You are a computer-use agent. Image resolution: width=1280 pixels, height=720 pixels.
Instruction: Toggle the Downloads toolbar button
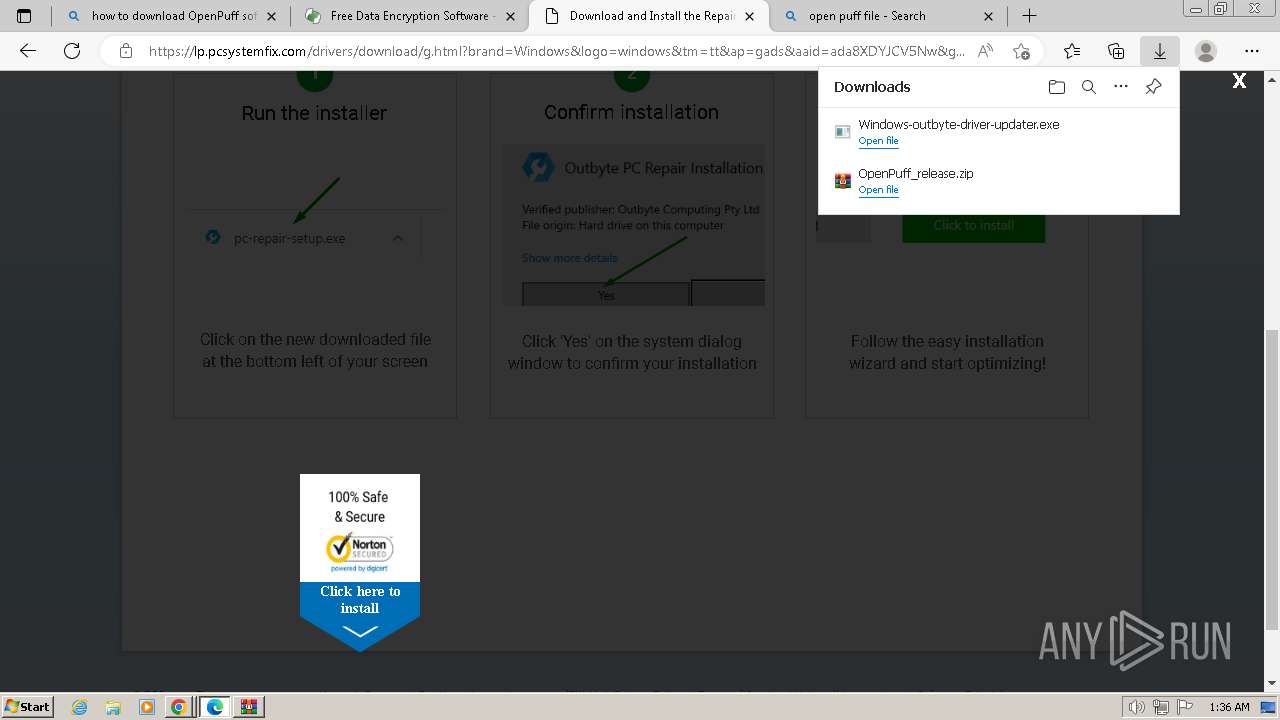point(1160,51)
